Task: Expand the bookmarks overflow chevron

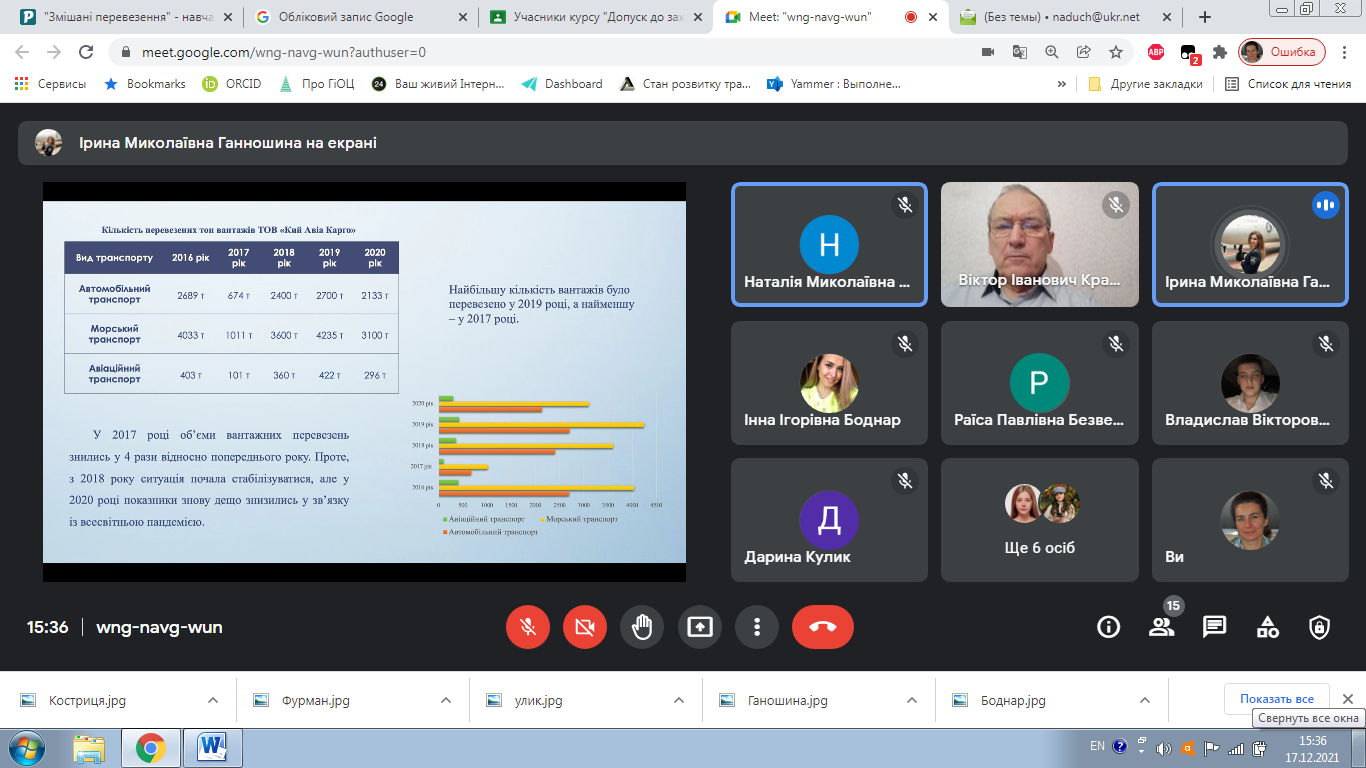Action: (x=1061, y=84)
